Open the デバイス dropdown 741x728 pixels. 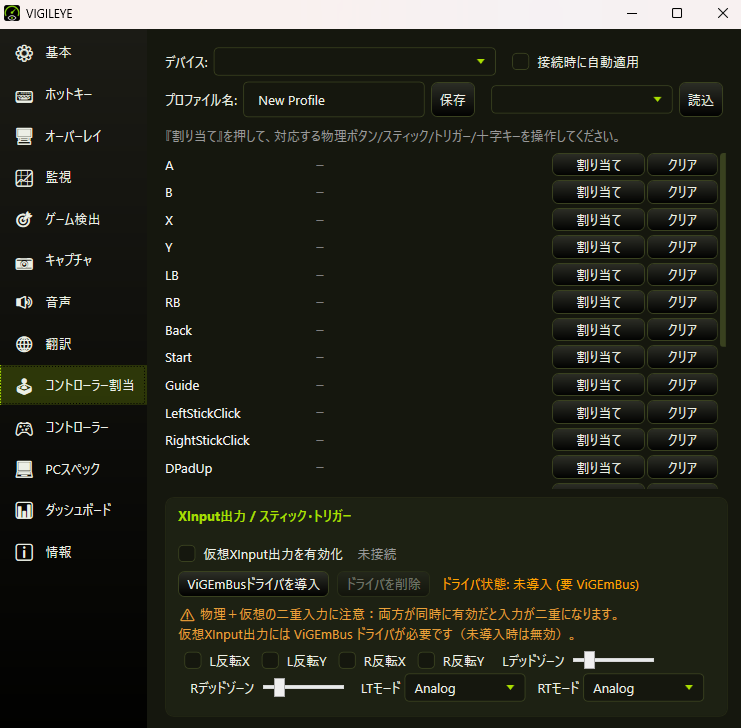(x=354, y=61)
